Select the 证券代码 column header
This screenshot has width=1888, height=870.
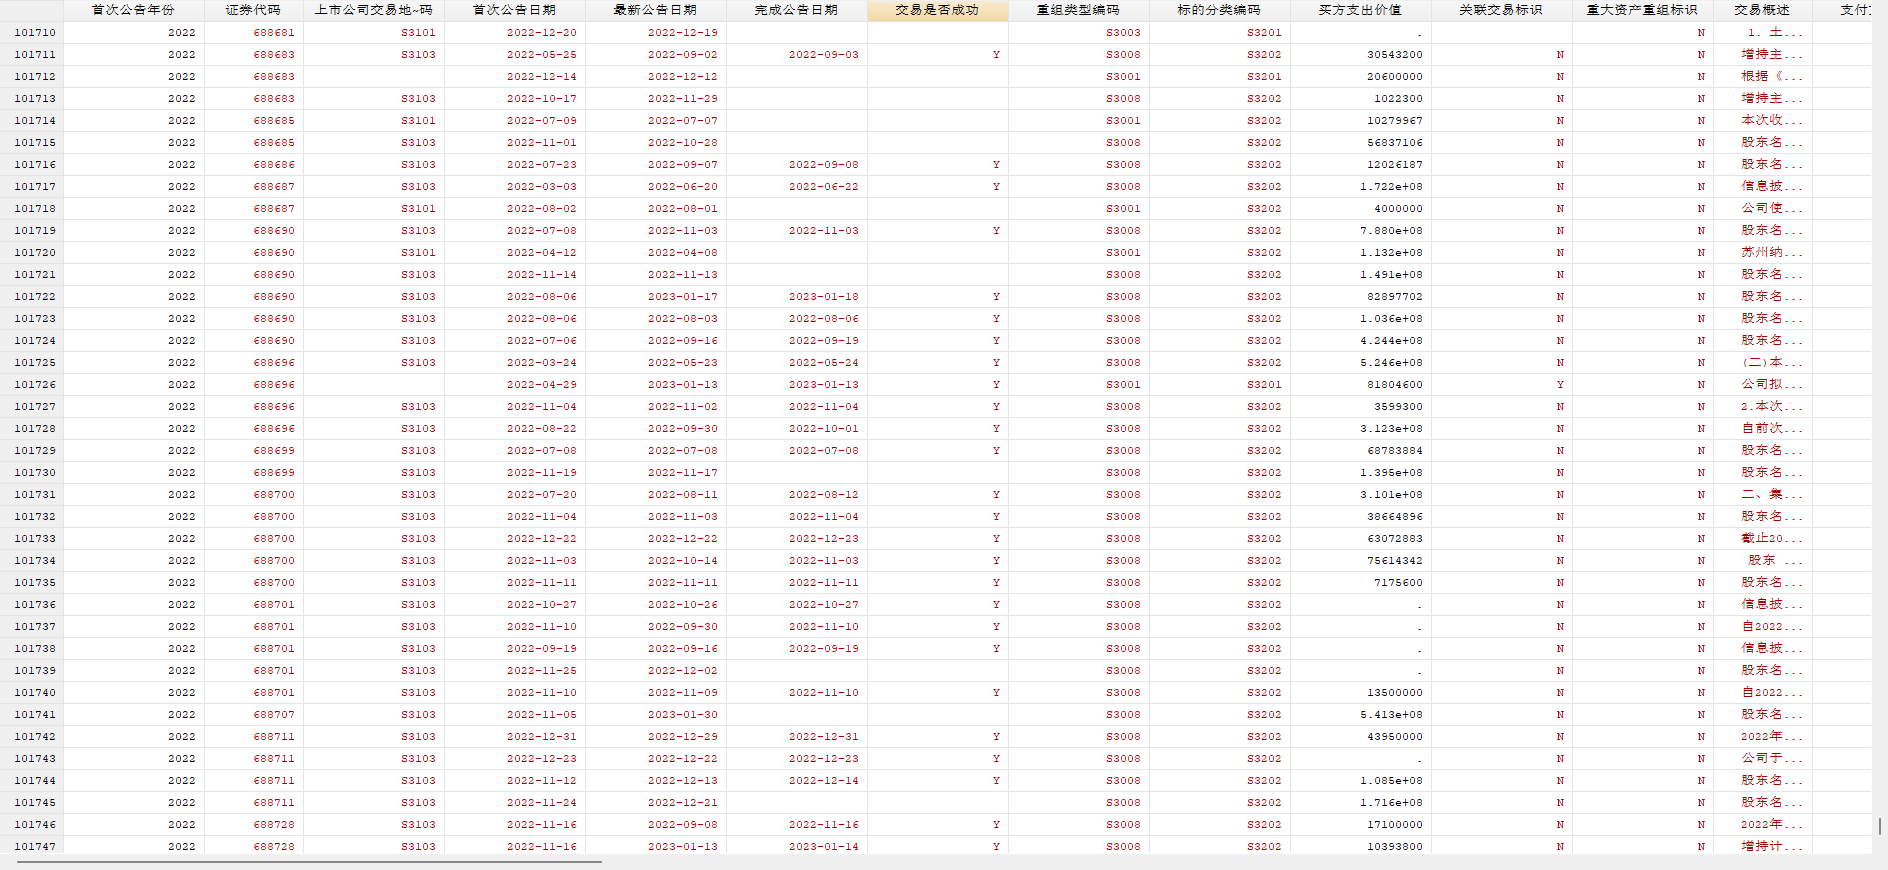[x=253, y=10]
